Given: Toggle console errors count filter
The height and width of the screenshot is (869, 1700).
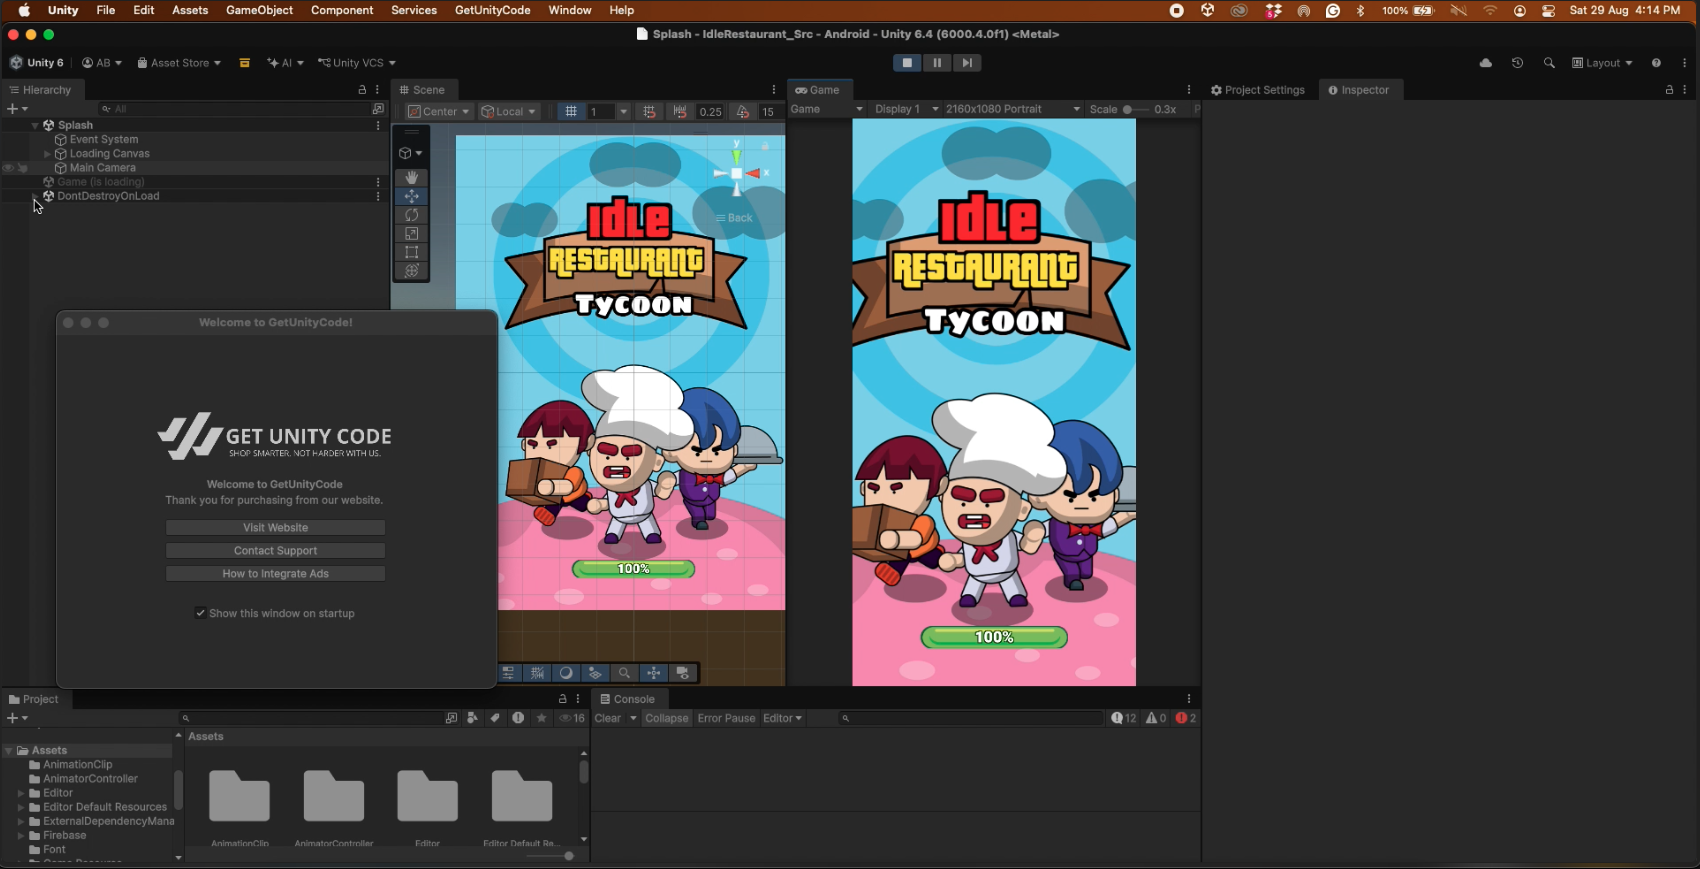Looking at the screenshot, I should point(1186,718).
